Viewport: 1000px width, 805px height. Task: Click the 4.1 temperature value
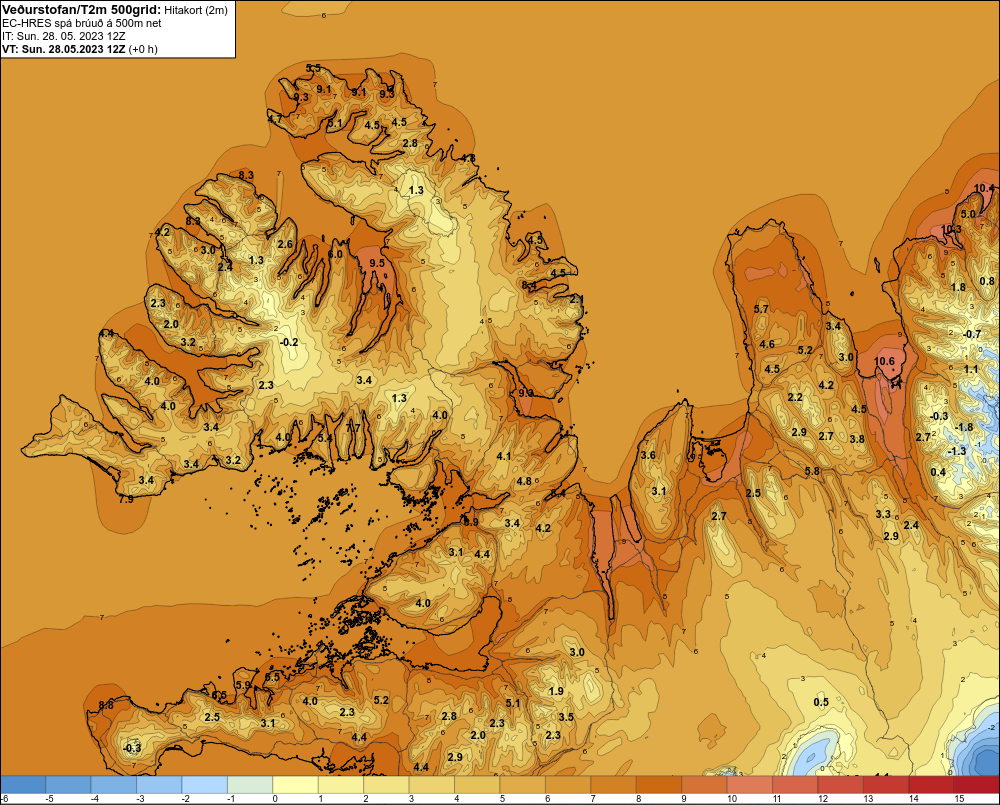click(x=504, y=455)
